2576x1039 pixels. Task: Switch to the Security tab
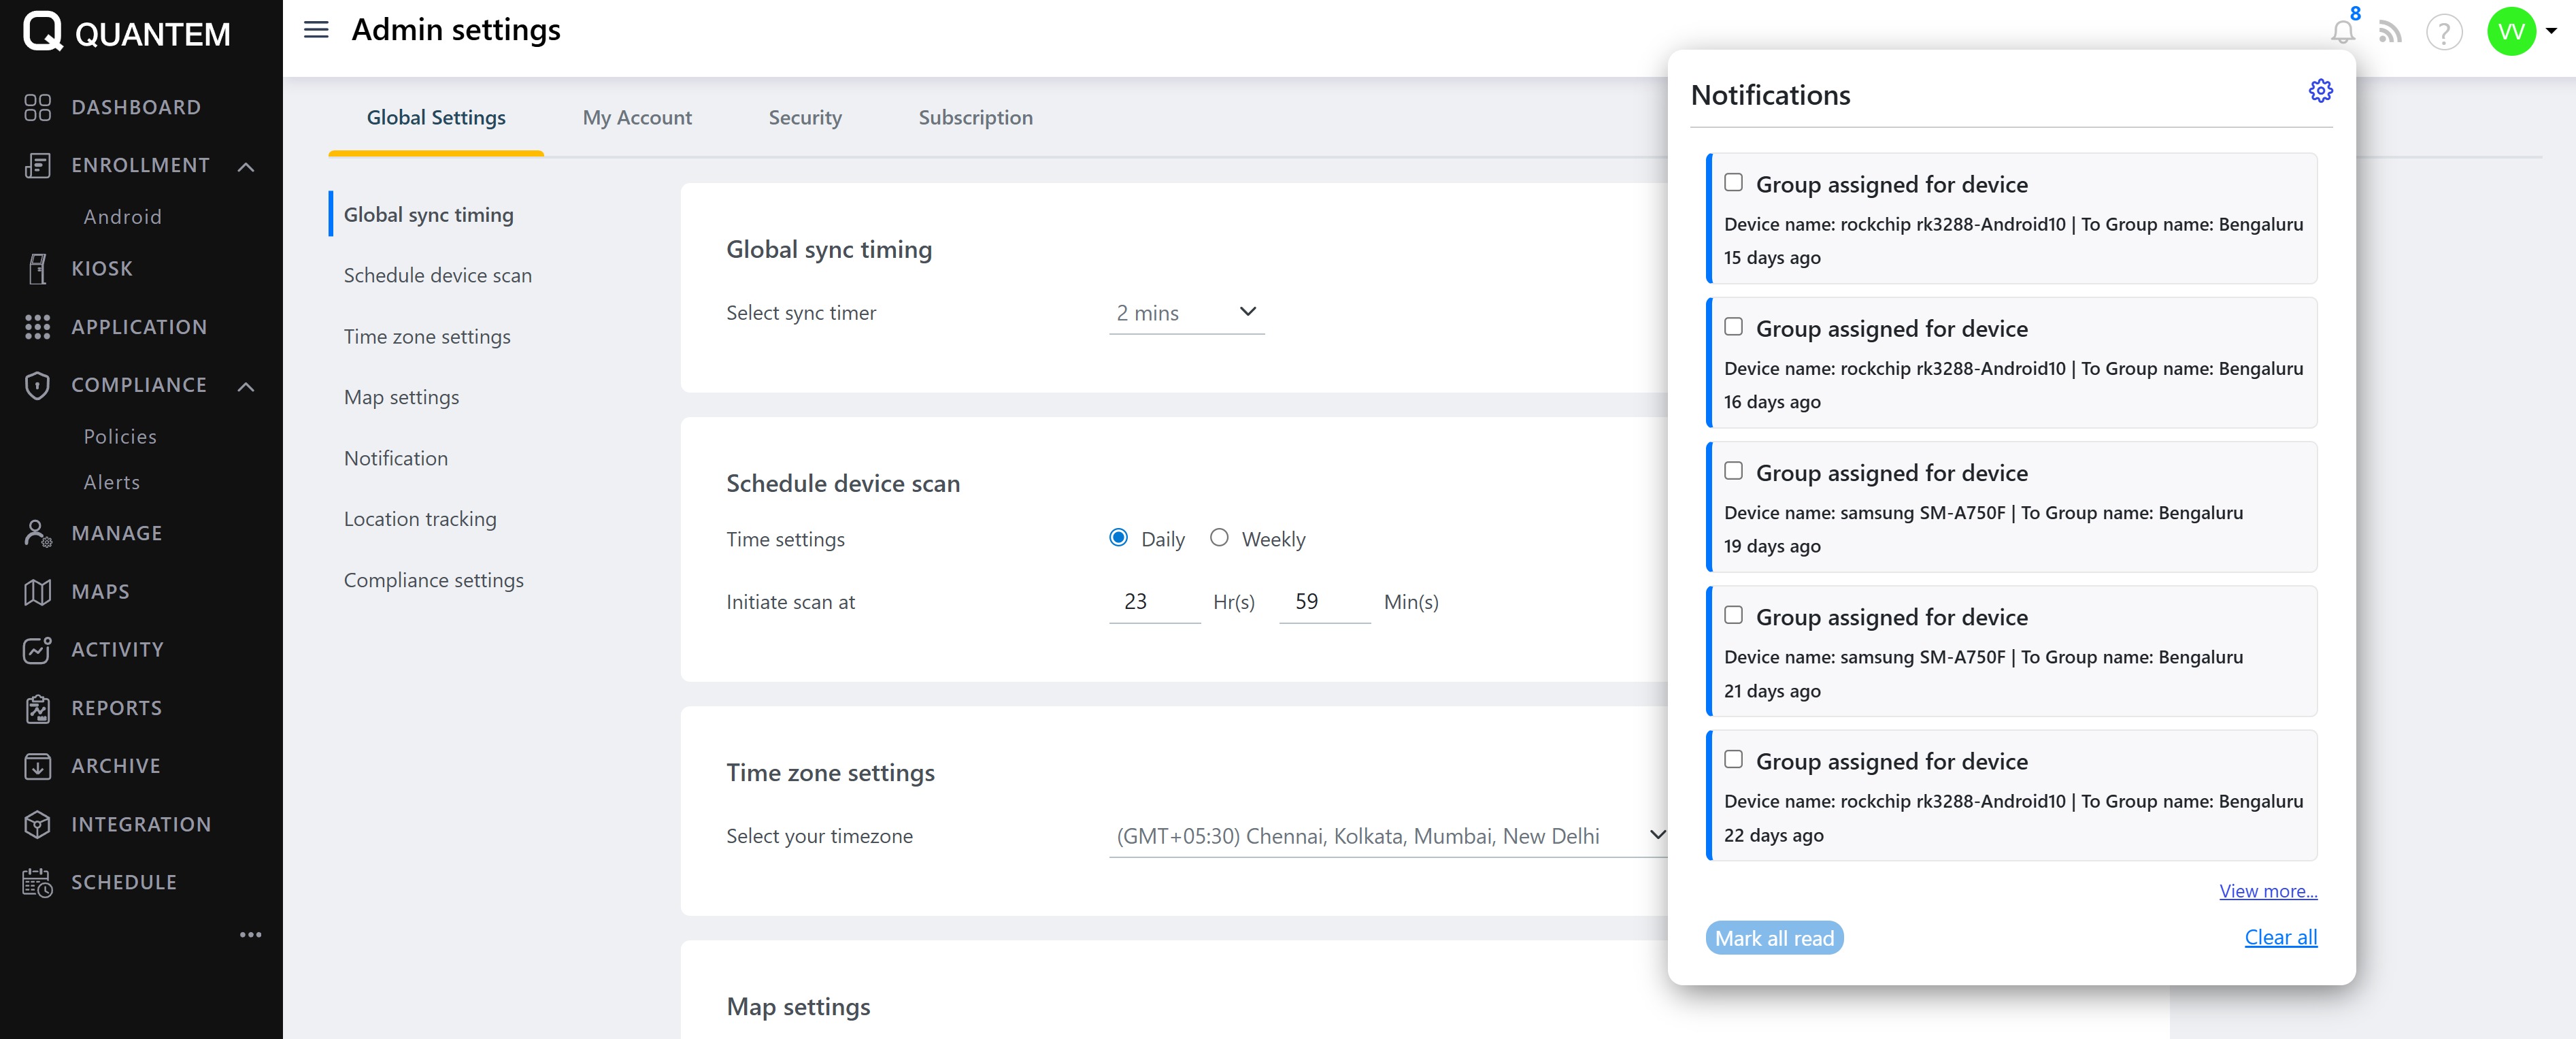click(805, 118)
